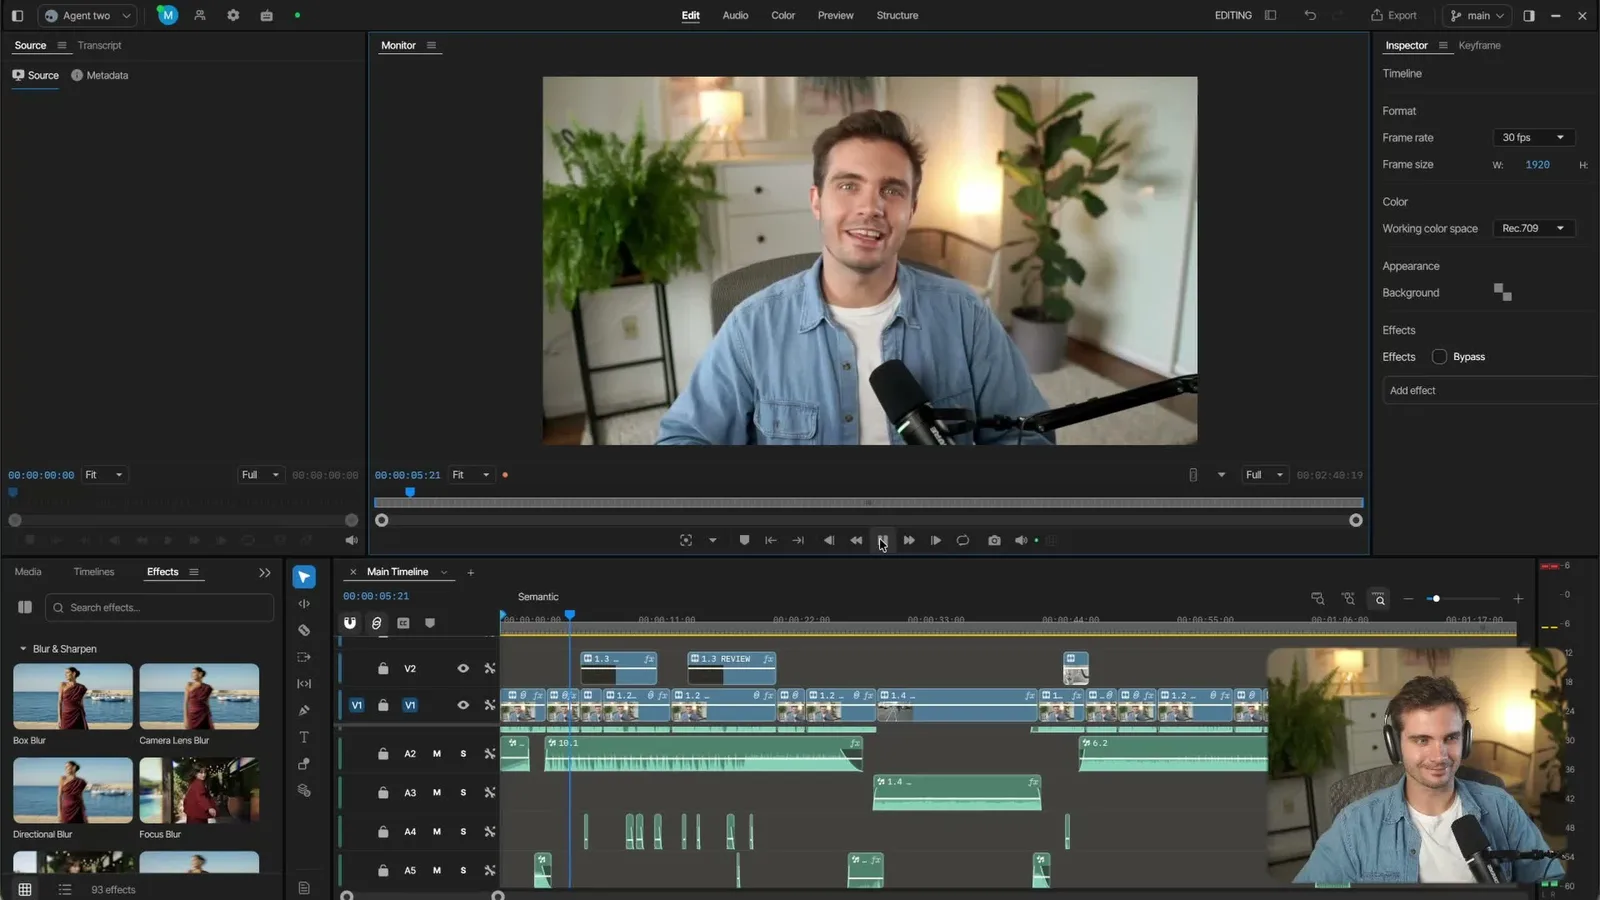1600x900 pixels.
Task: Lock track A4
Action: coord(383,831)
